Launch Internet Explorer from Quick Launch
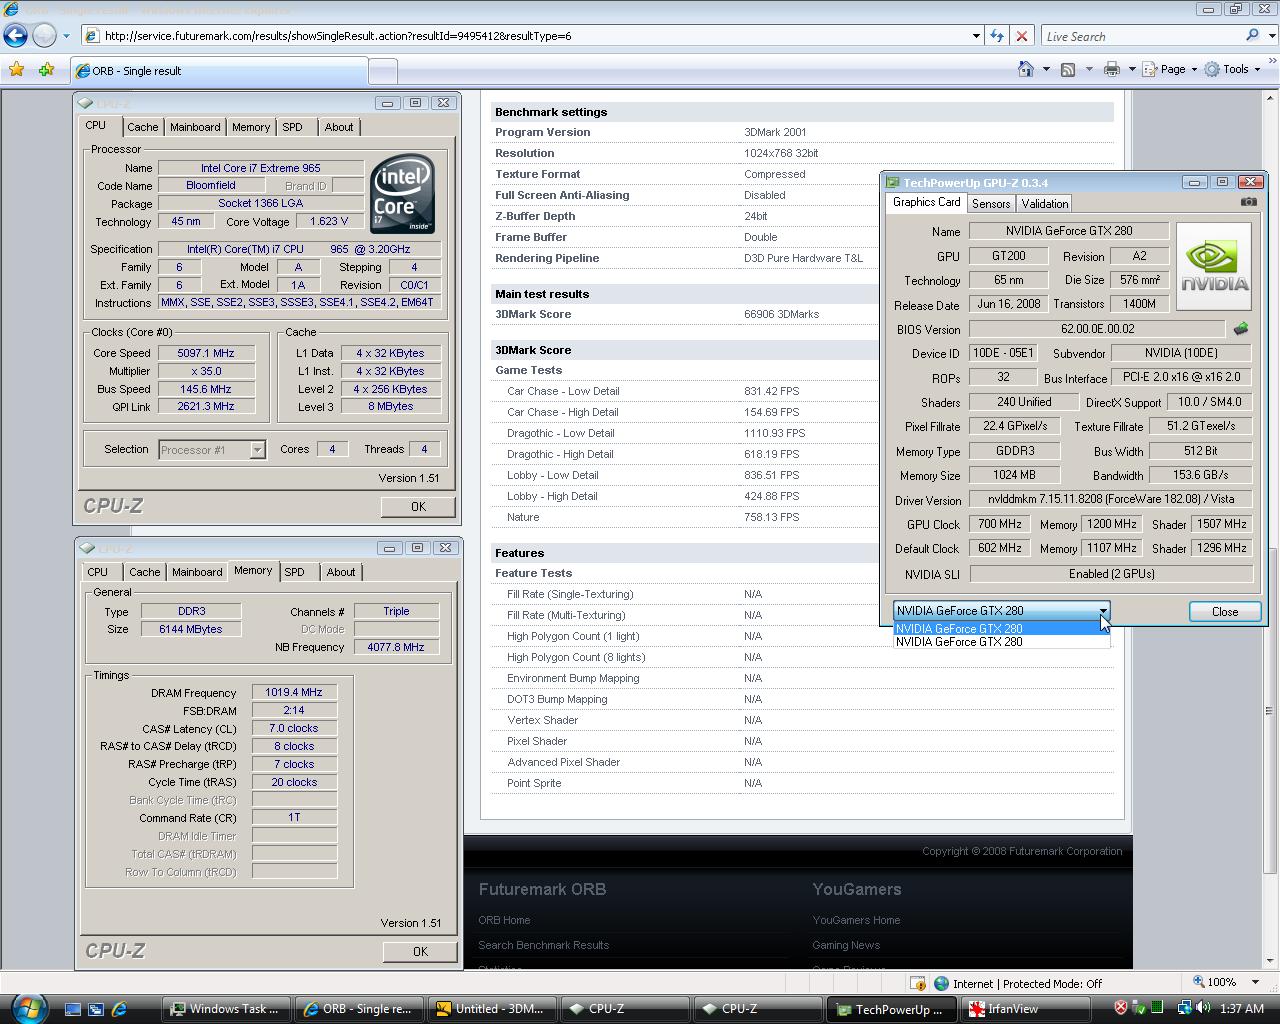The image size is (1280, 1024). tap(119, 1009)
